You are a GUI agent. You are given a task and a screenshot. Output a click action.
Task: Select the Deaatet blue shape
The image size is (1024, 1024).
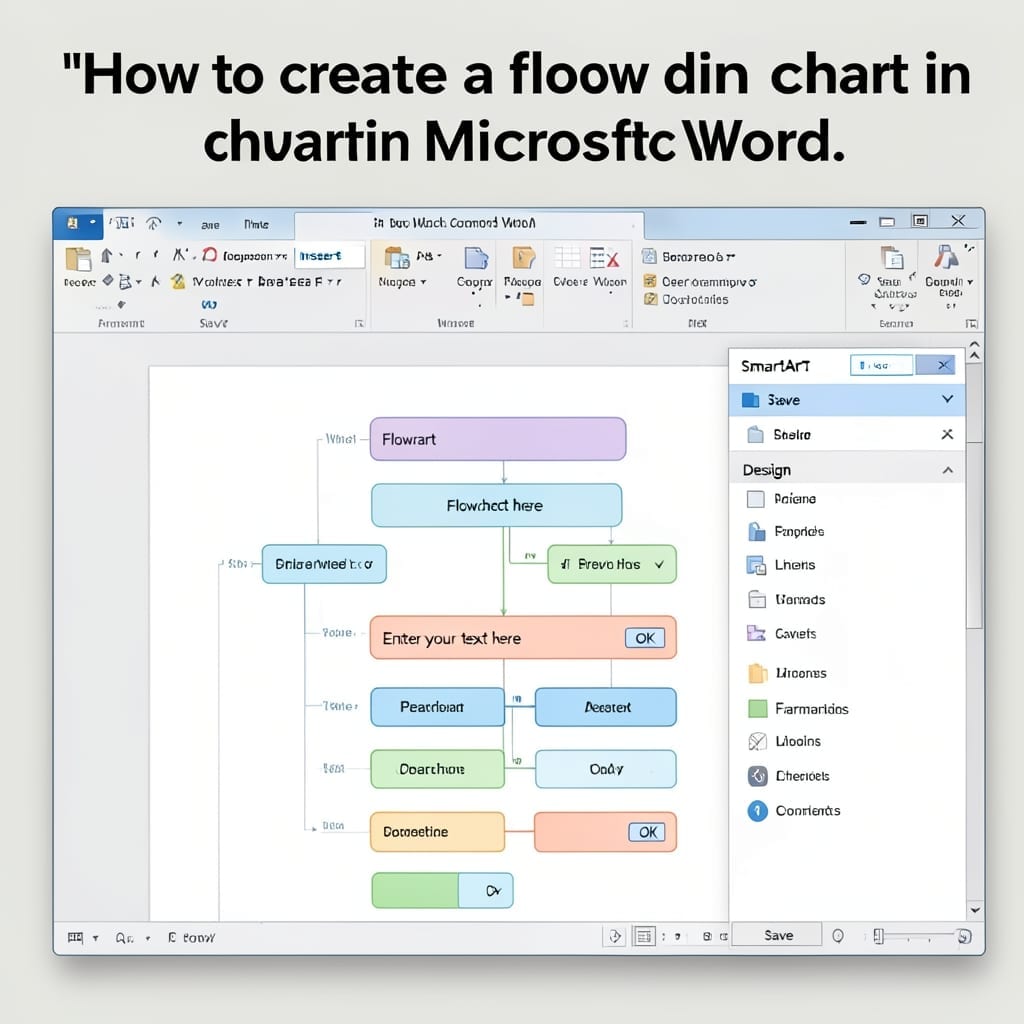[605, 707]
